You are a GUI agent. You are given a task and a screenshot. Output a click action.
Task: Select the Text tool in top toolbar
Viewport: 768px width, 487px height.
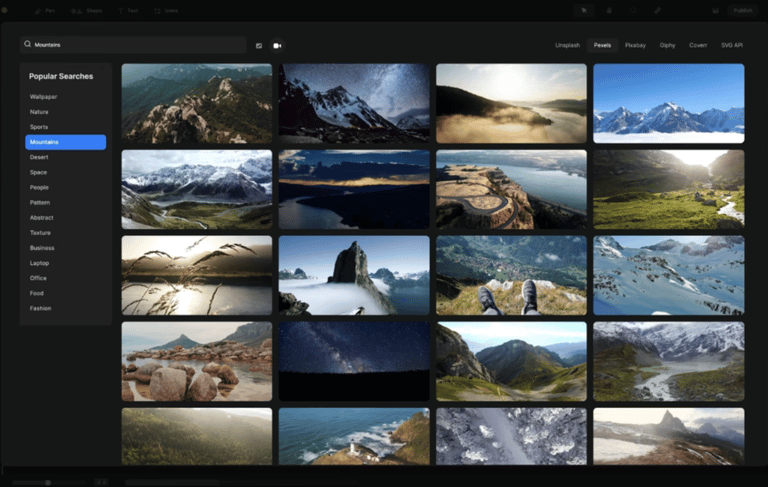128,10
